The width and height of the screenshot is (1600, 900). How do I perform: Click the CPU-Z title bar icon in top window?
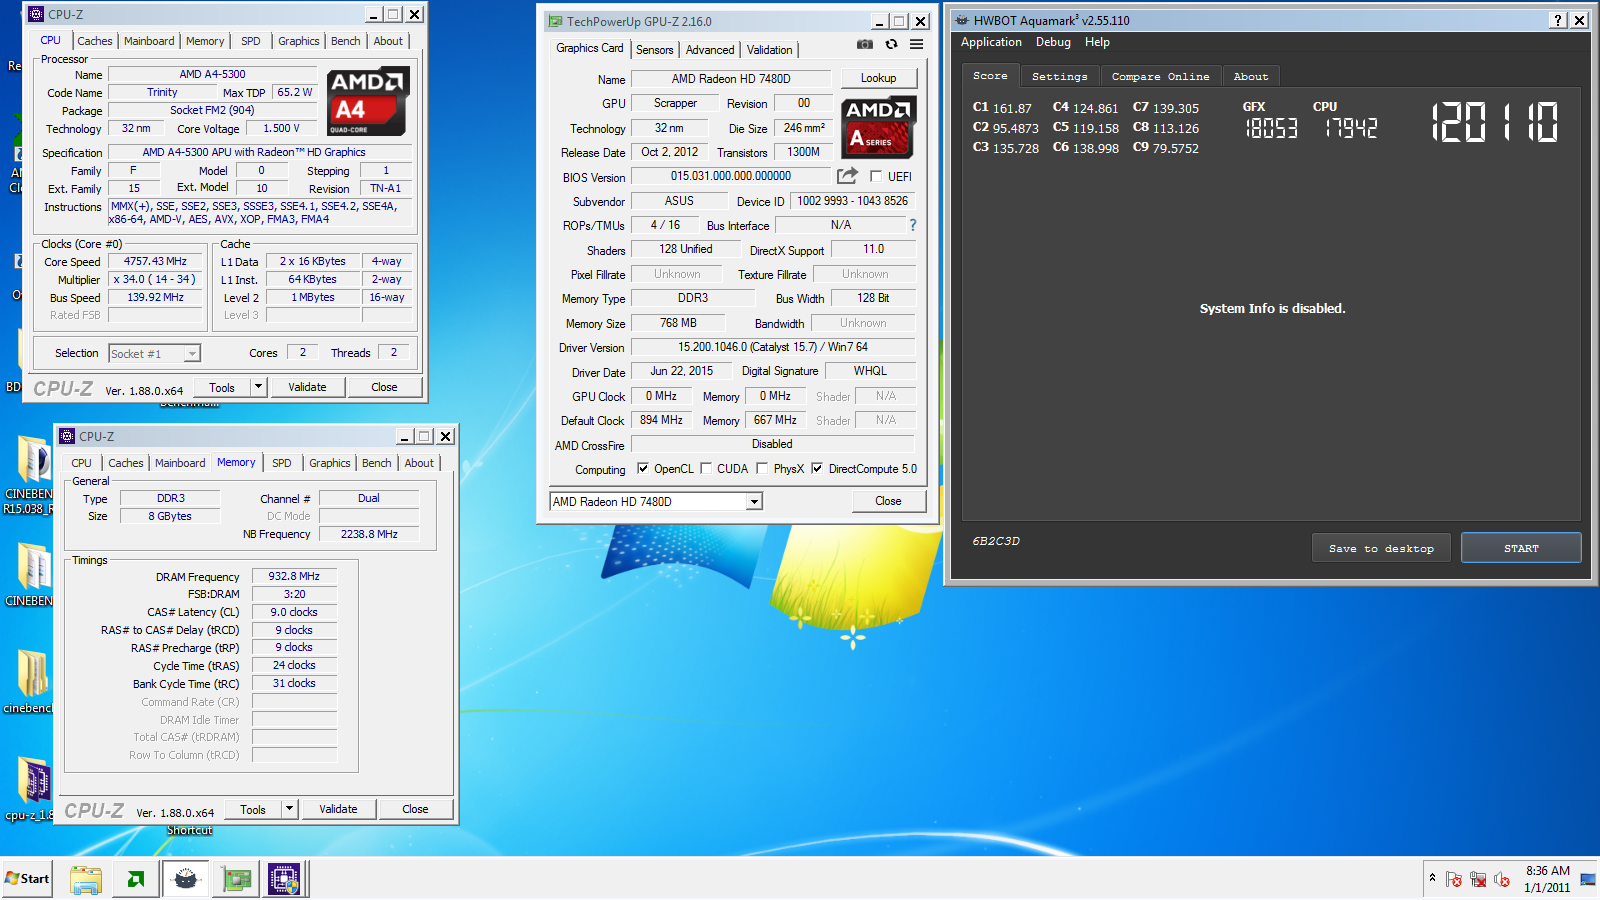[37, 14]
